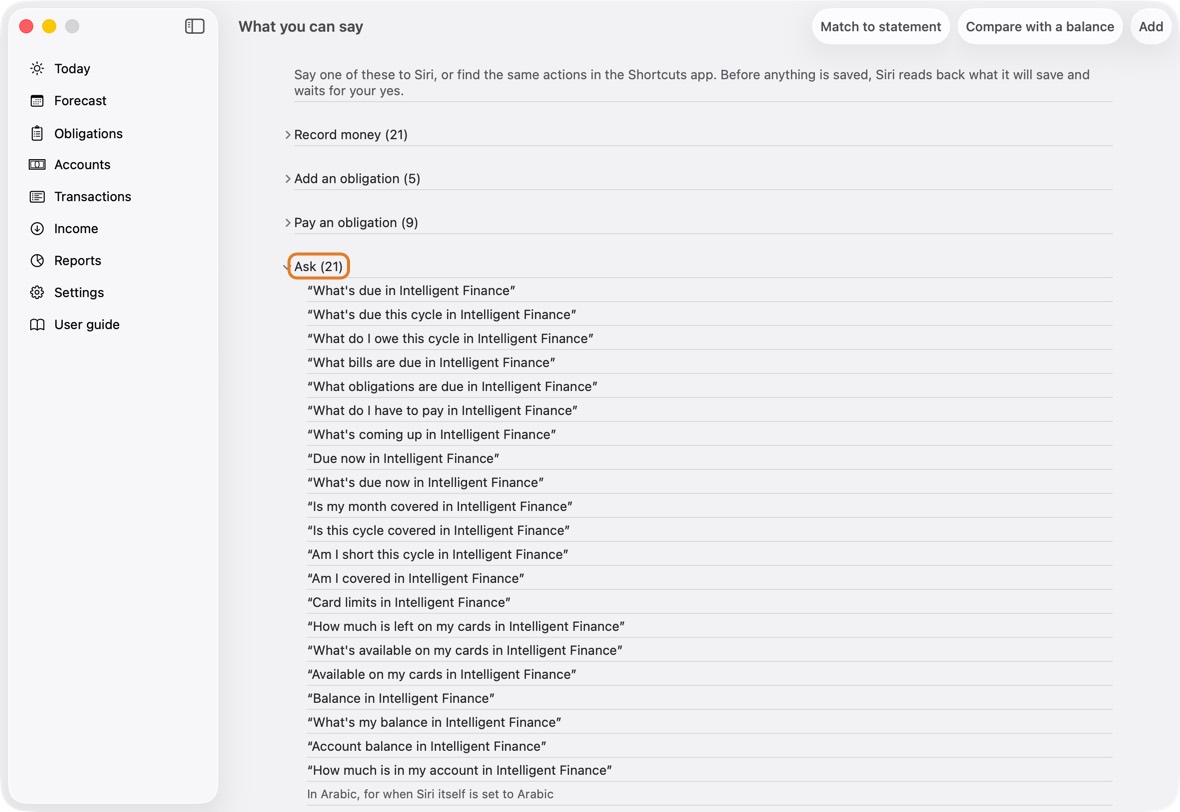
Task: Click the Add button in toolbar
Action: tap(1151, 26)
